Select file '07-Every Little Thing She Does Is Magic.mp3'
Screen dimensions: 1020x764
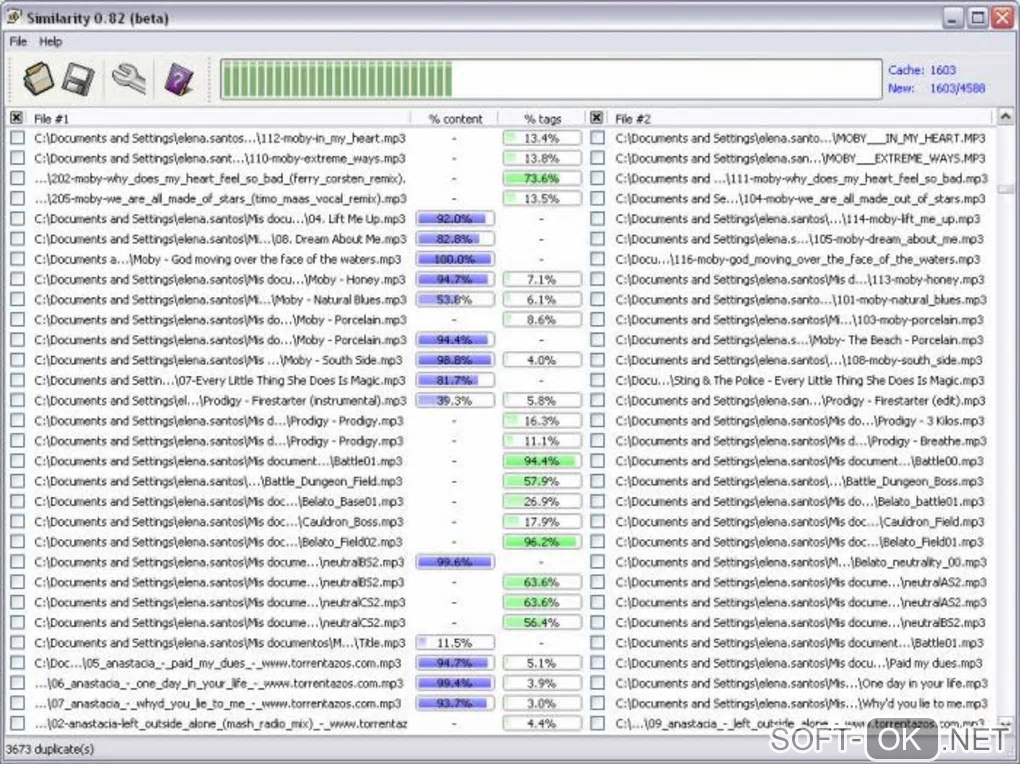(x=220, y=380)
